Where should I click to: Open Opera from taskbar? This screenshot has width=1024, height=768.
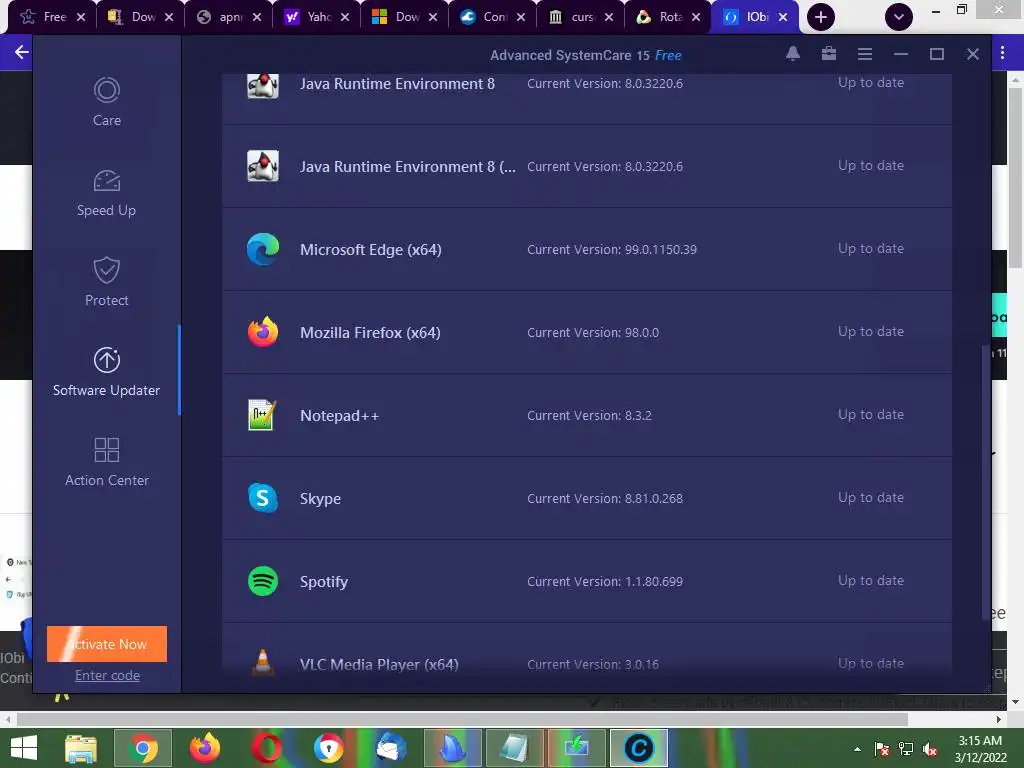pyautogui.click(x=266, y=748)
